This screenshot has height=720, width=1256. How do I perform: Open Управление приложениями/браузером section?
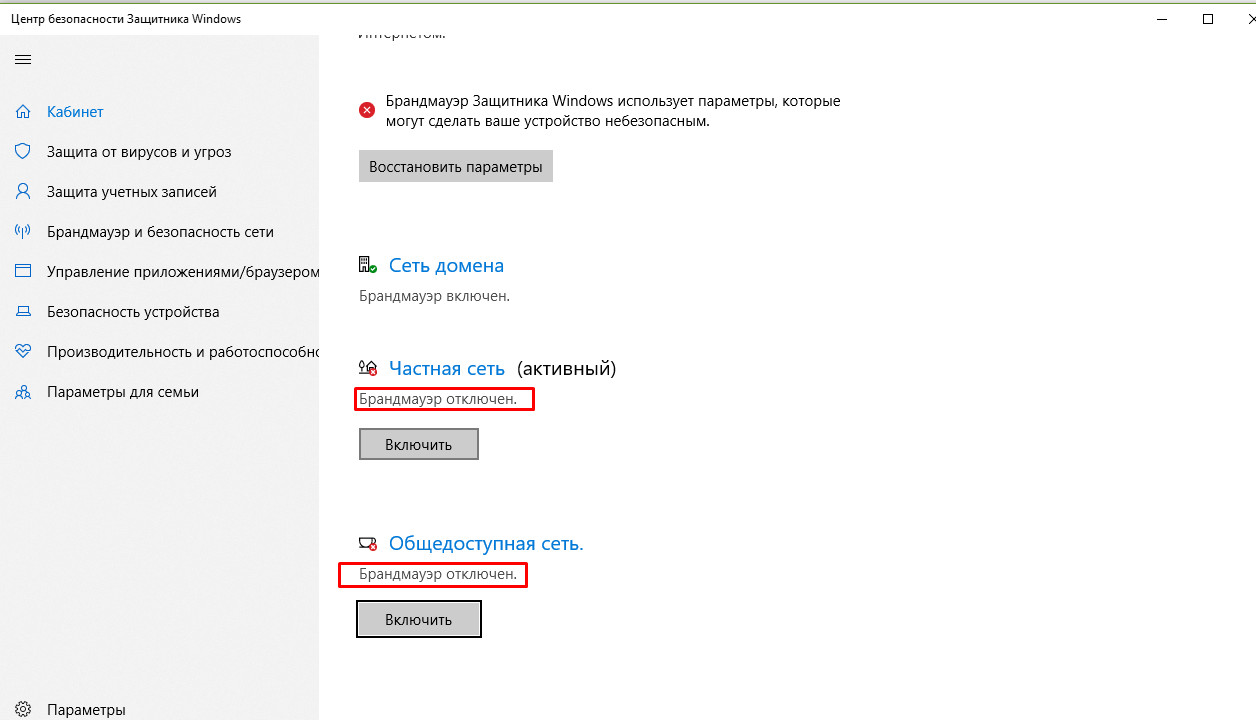click(183, 272)
